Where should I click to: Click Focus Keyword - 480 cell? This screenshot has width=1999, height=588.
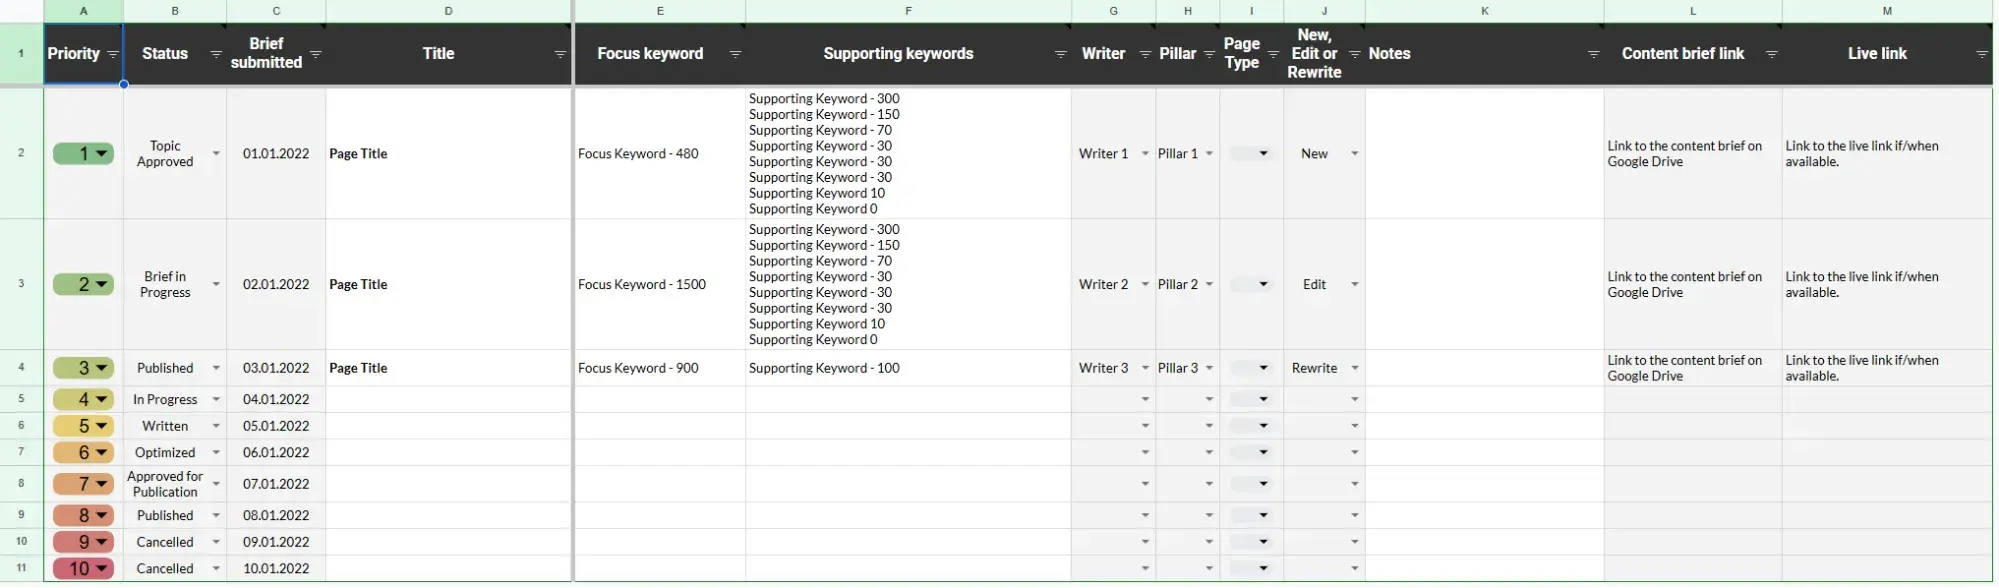pyautogui.click(x=659, y=154)
